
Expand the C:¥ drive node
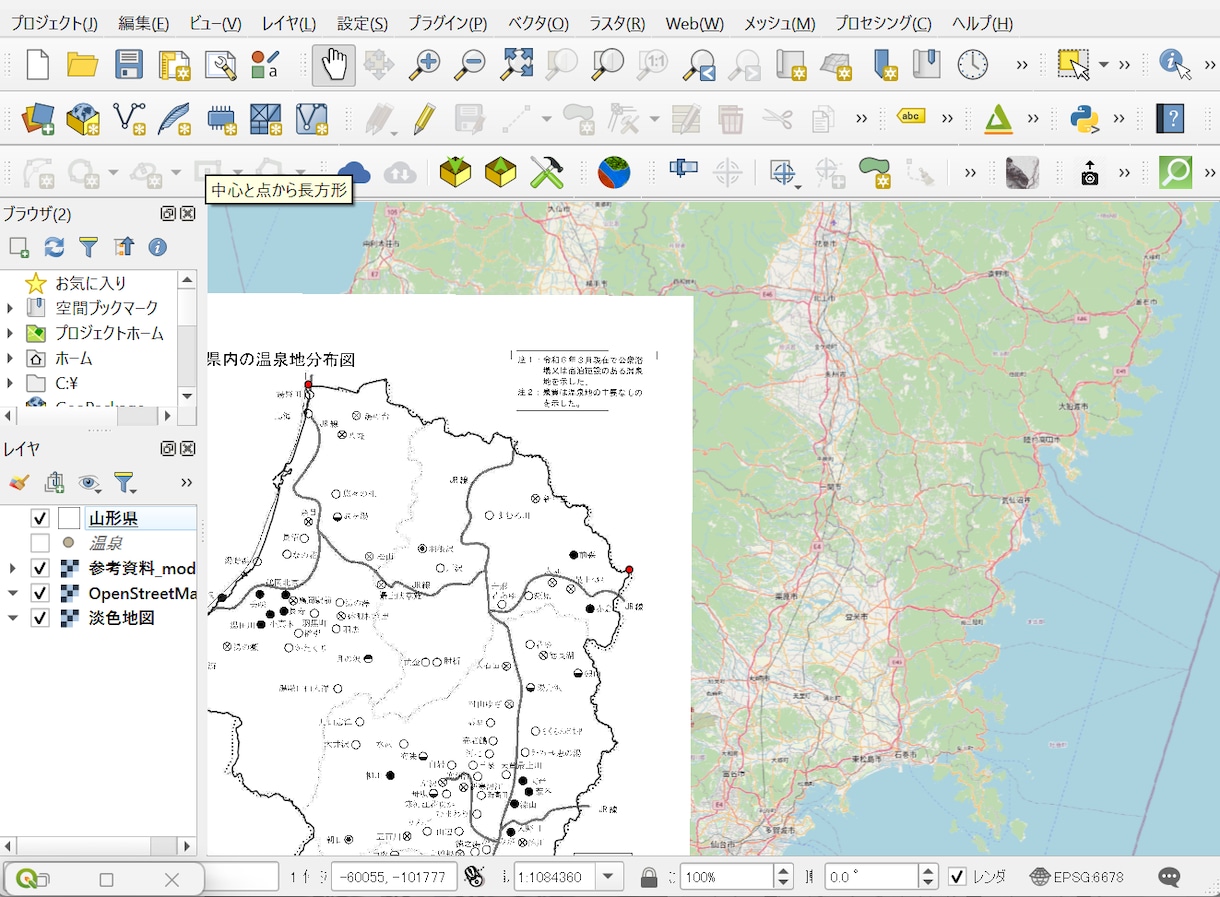pos(11,383)
